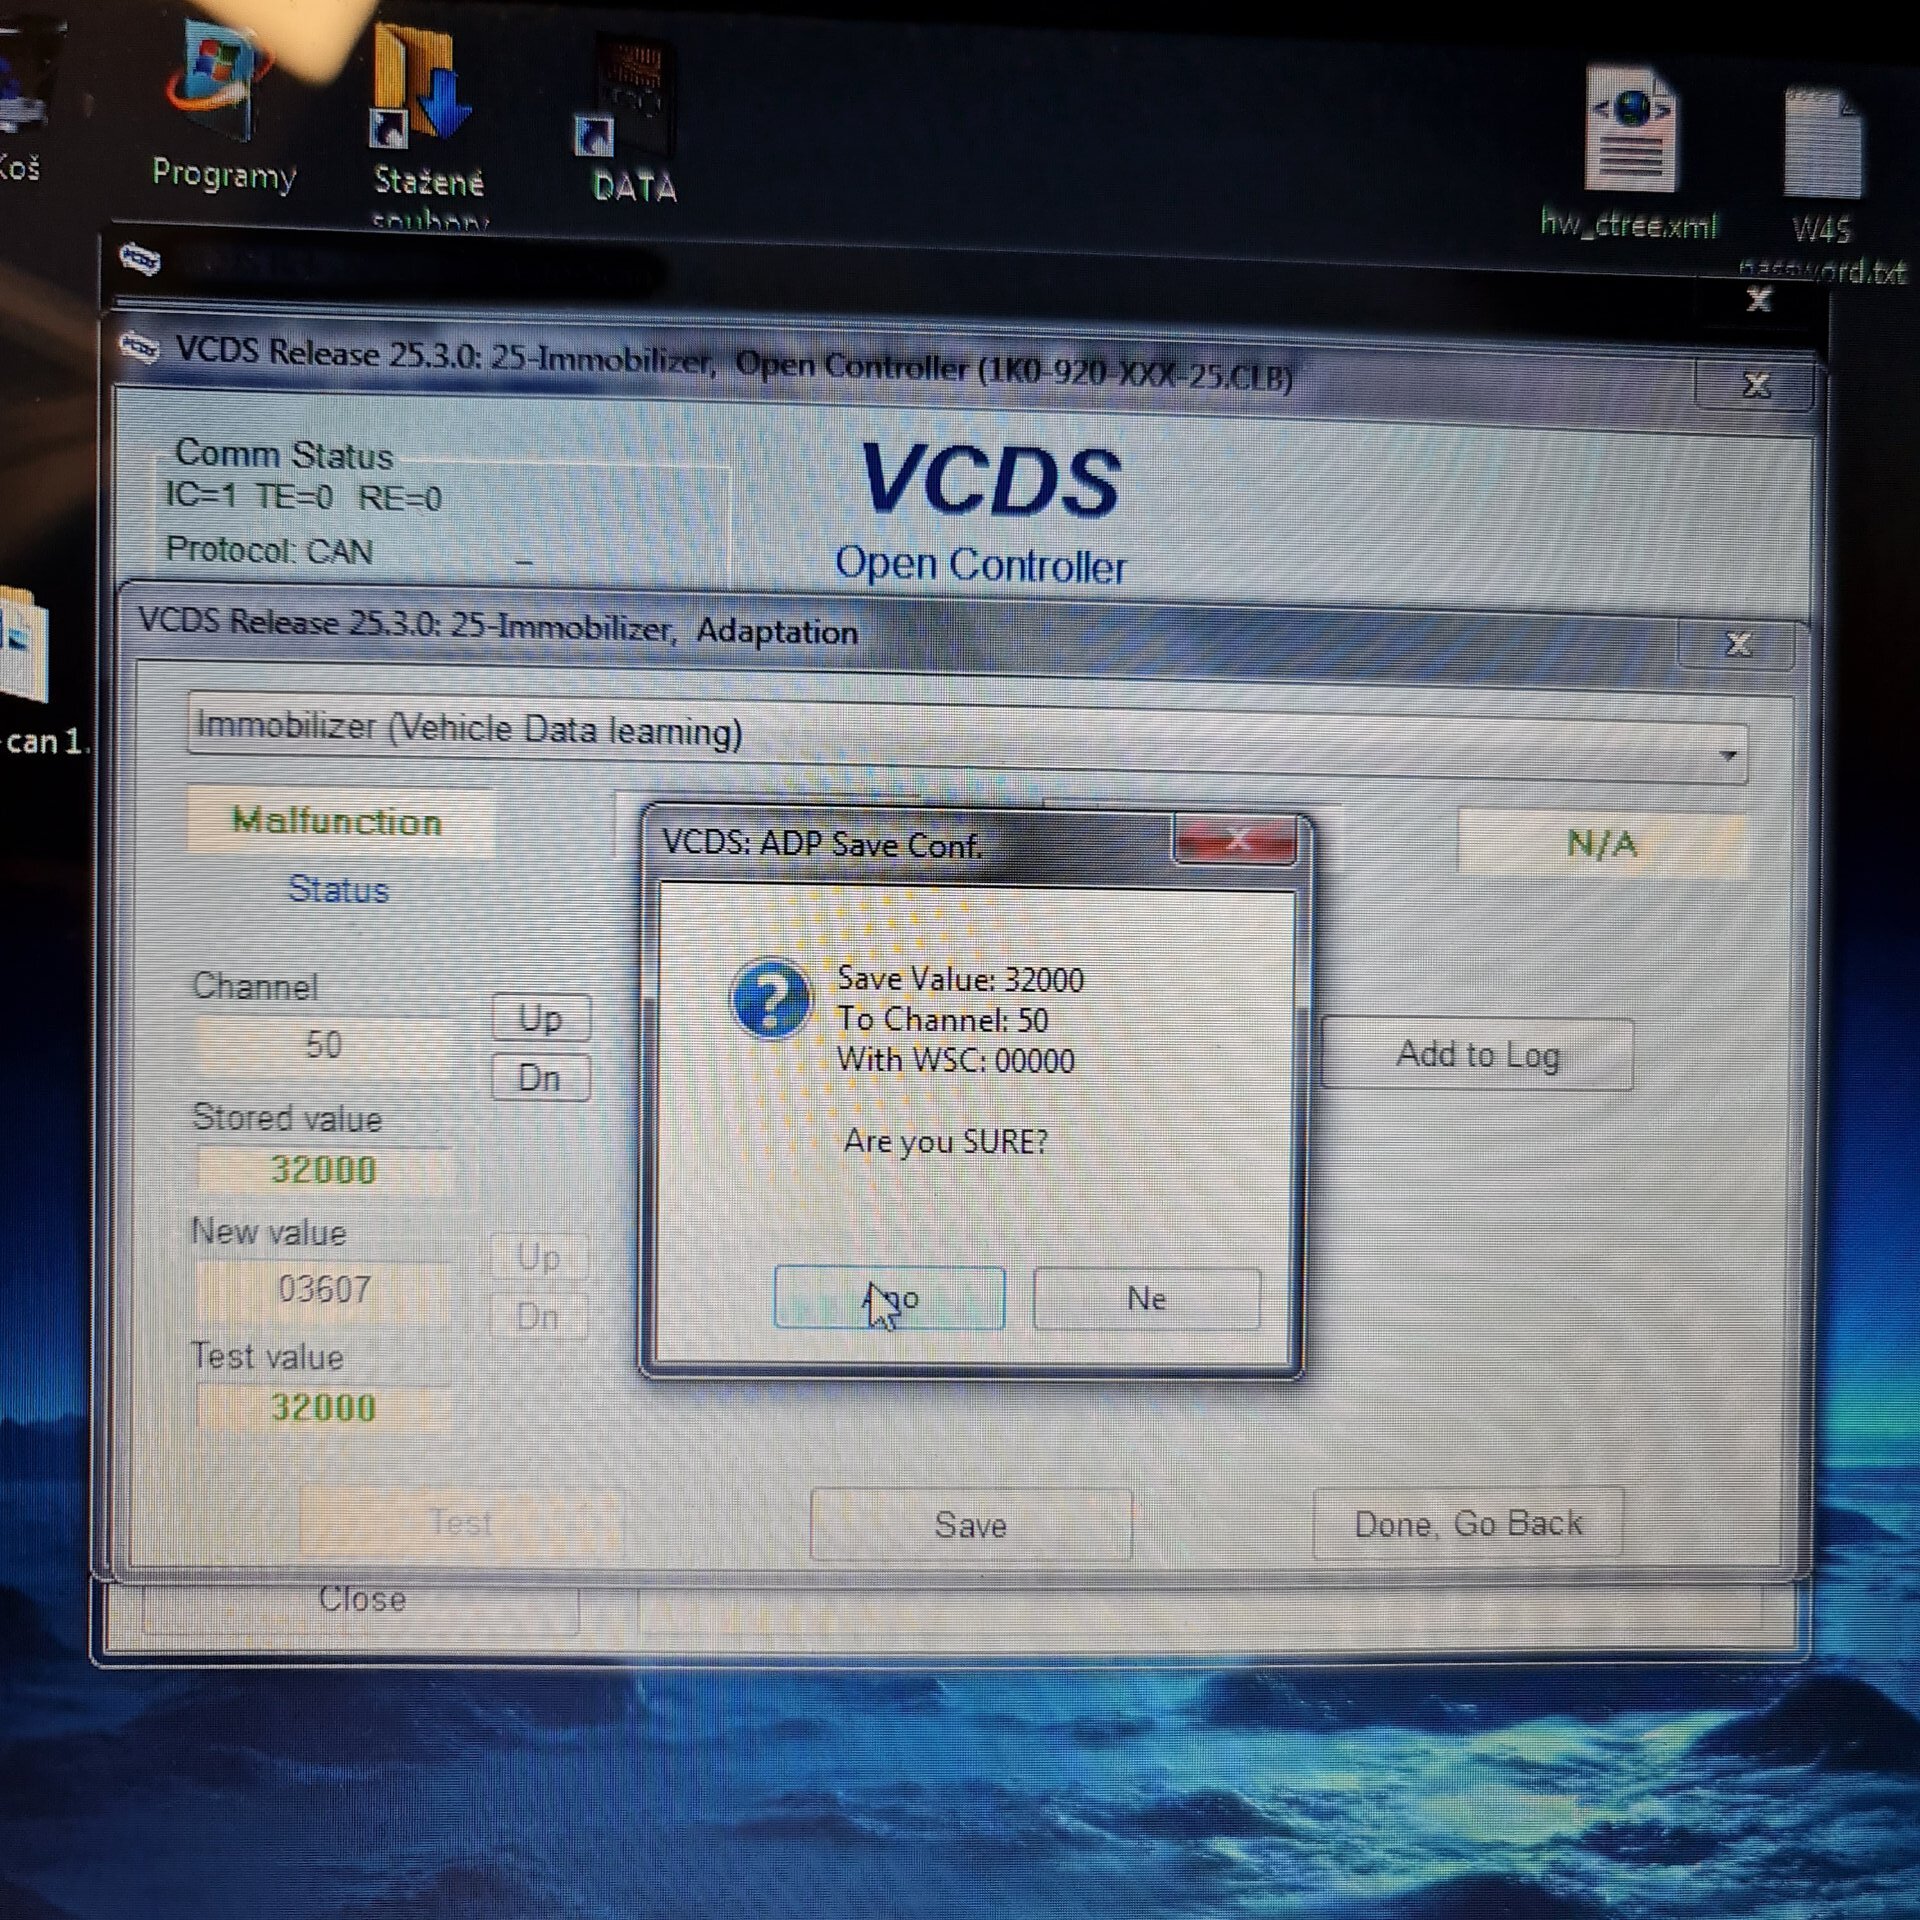
Task: Click VCDS icon in Open Controller title bar
Action: tap(140, 347)
